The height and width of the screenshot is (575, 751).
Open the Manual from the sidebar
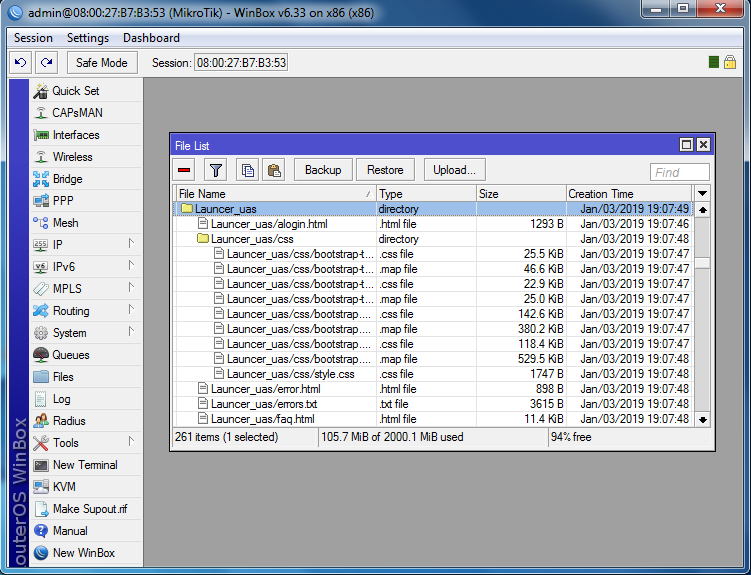pyautogui.click(x=87, y=531)
